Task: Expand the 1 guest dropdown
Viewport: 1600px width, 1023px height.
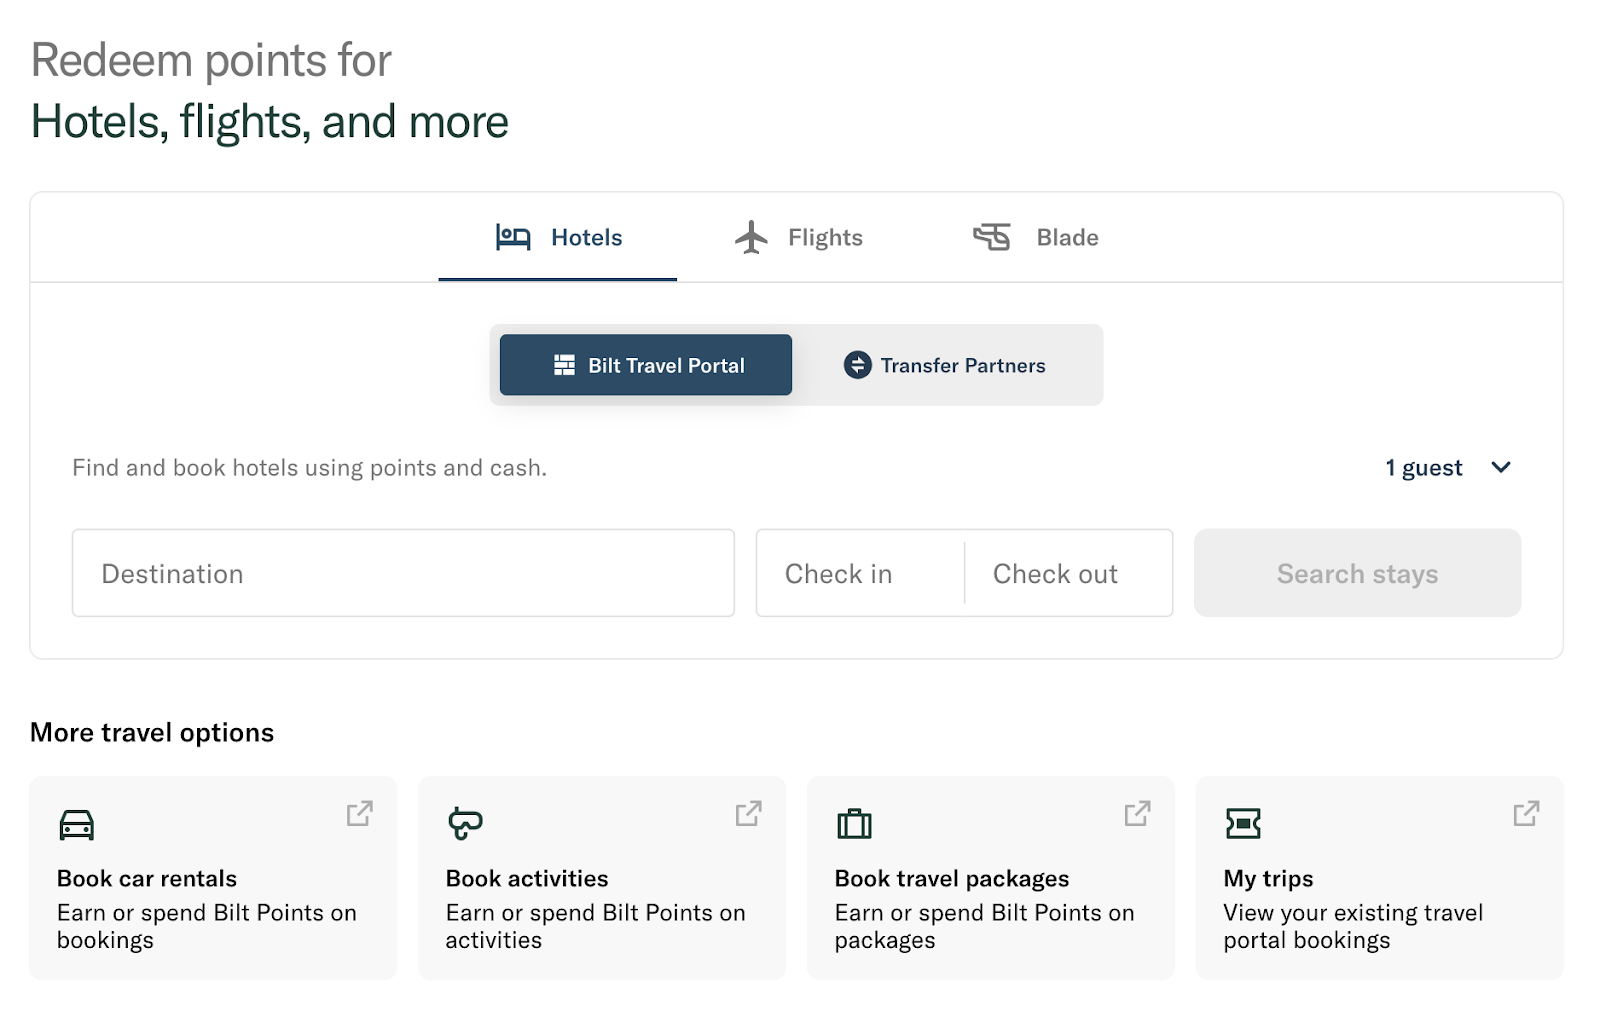Action: tap(1448, 468)
